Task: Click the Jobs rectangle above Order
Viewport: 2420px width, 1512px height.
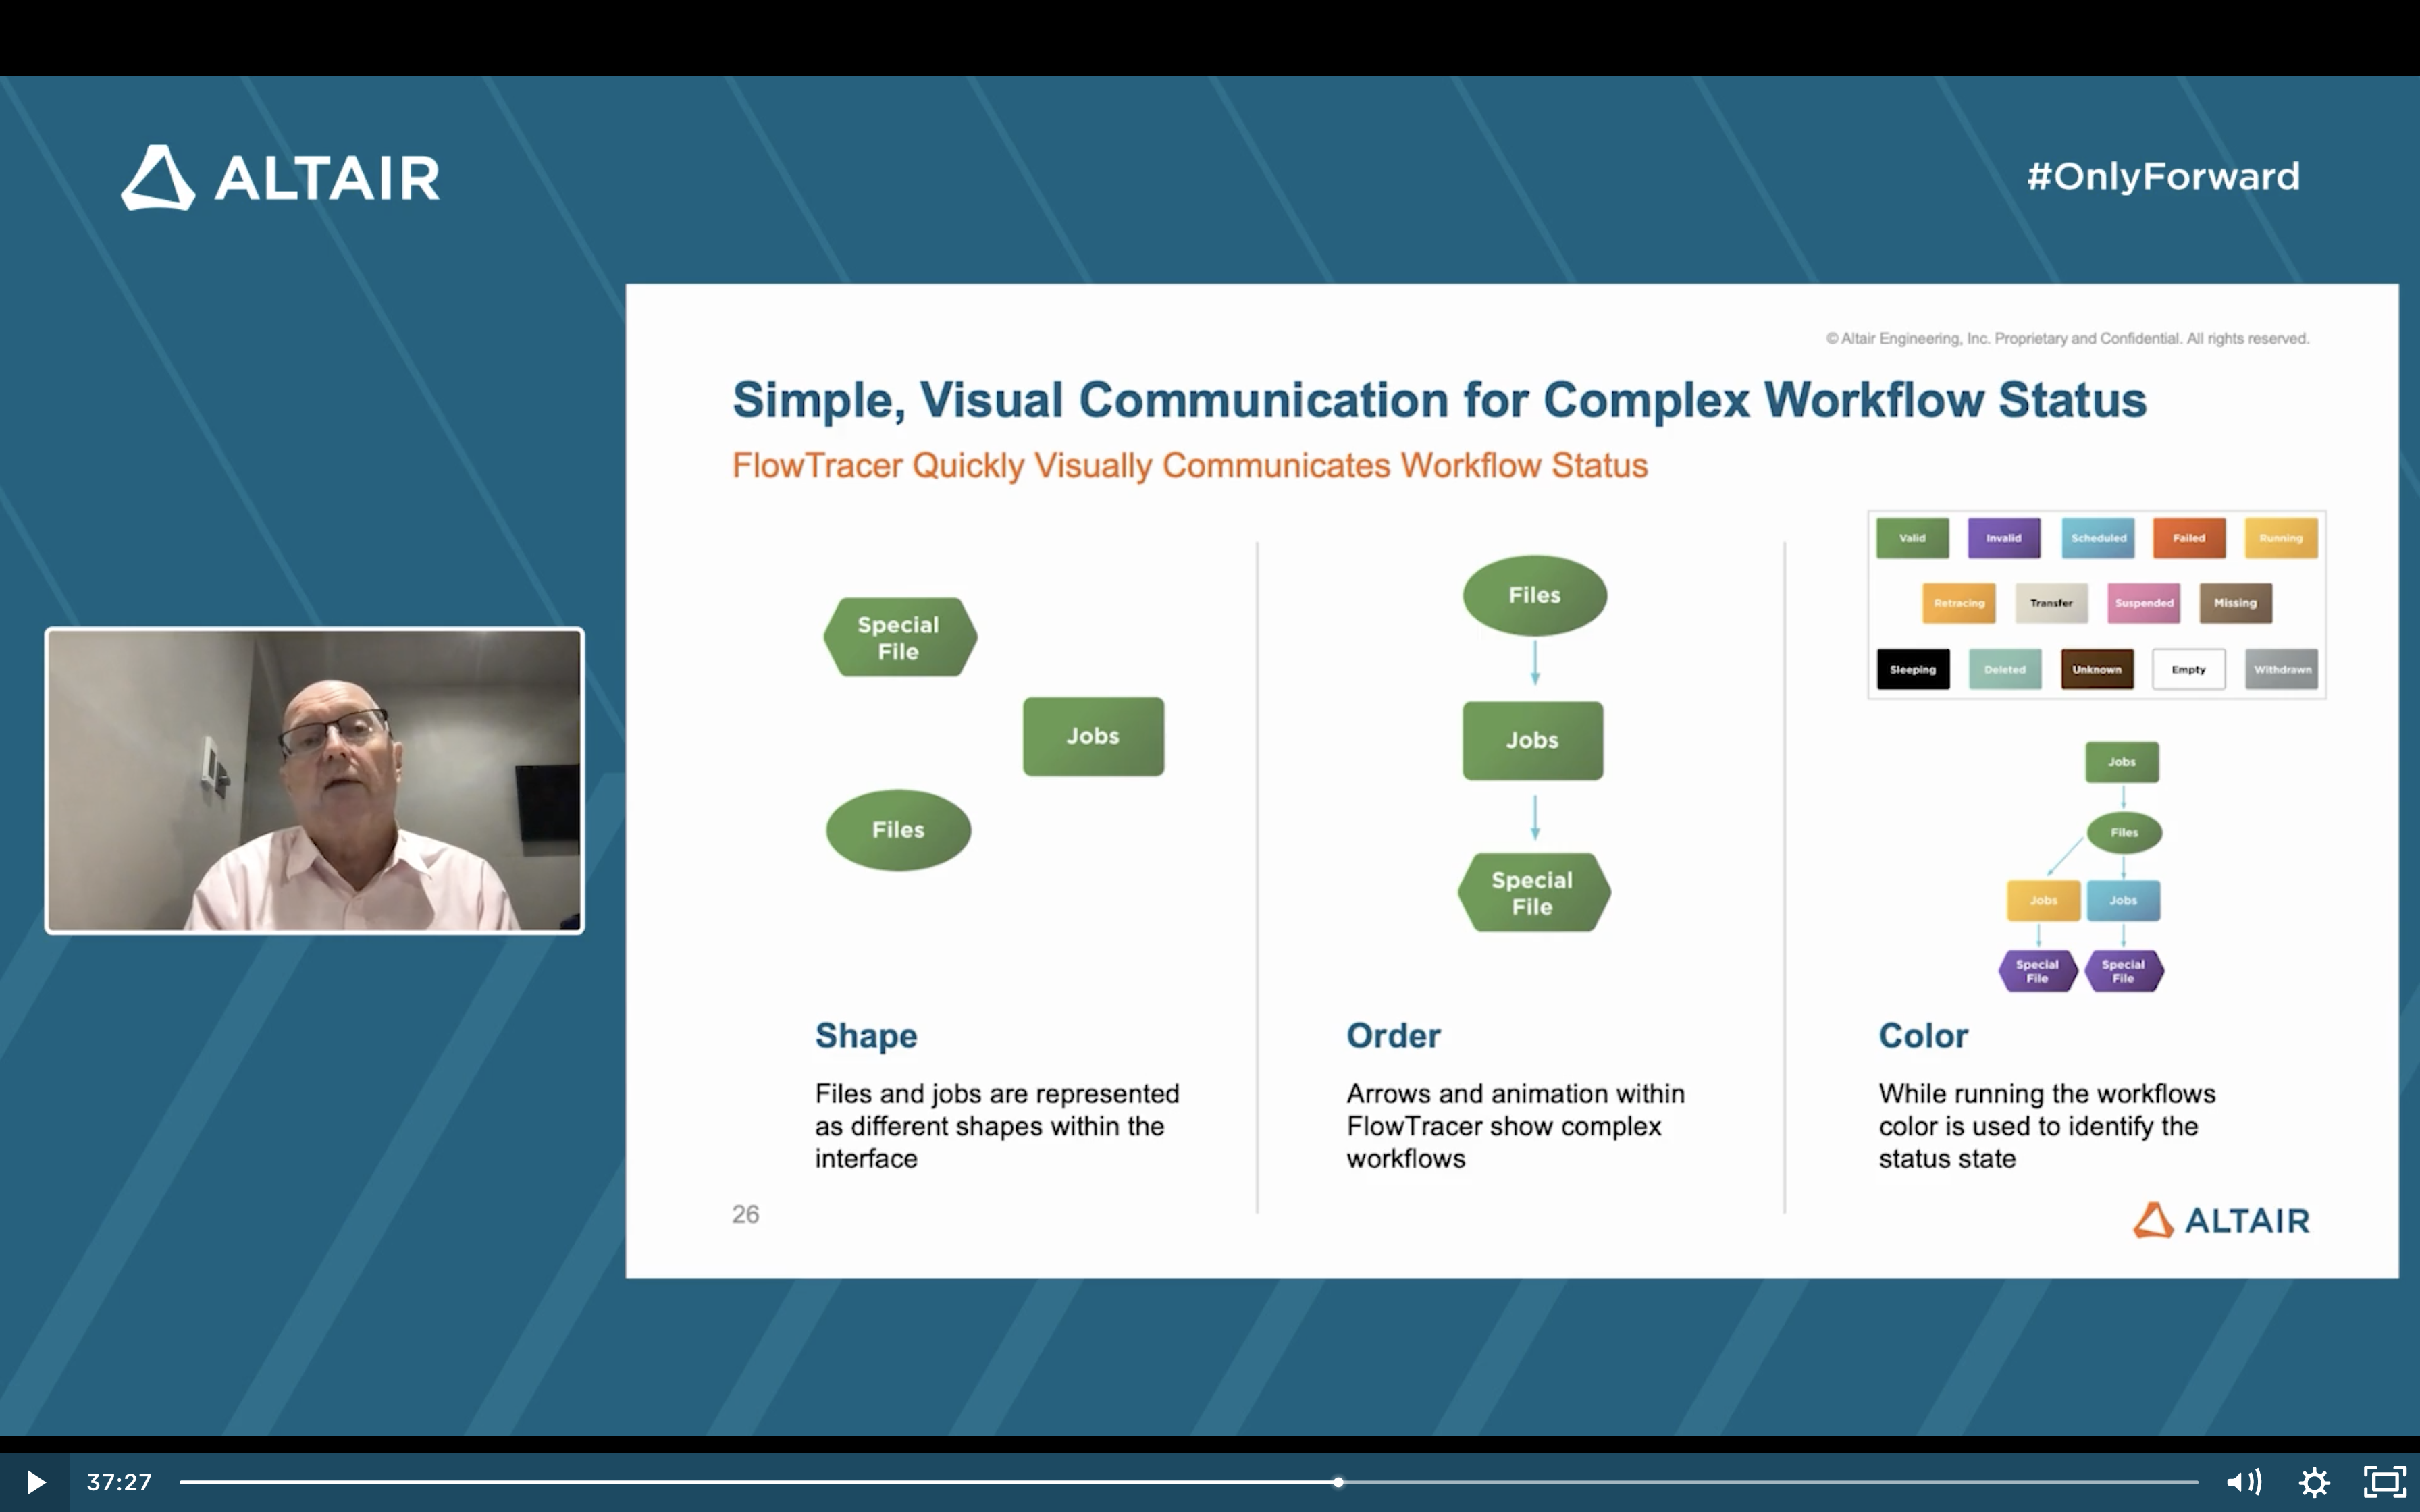Action: click(x=1533, y=740)
